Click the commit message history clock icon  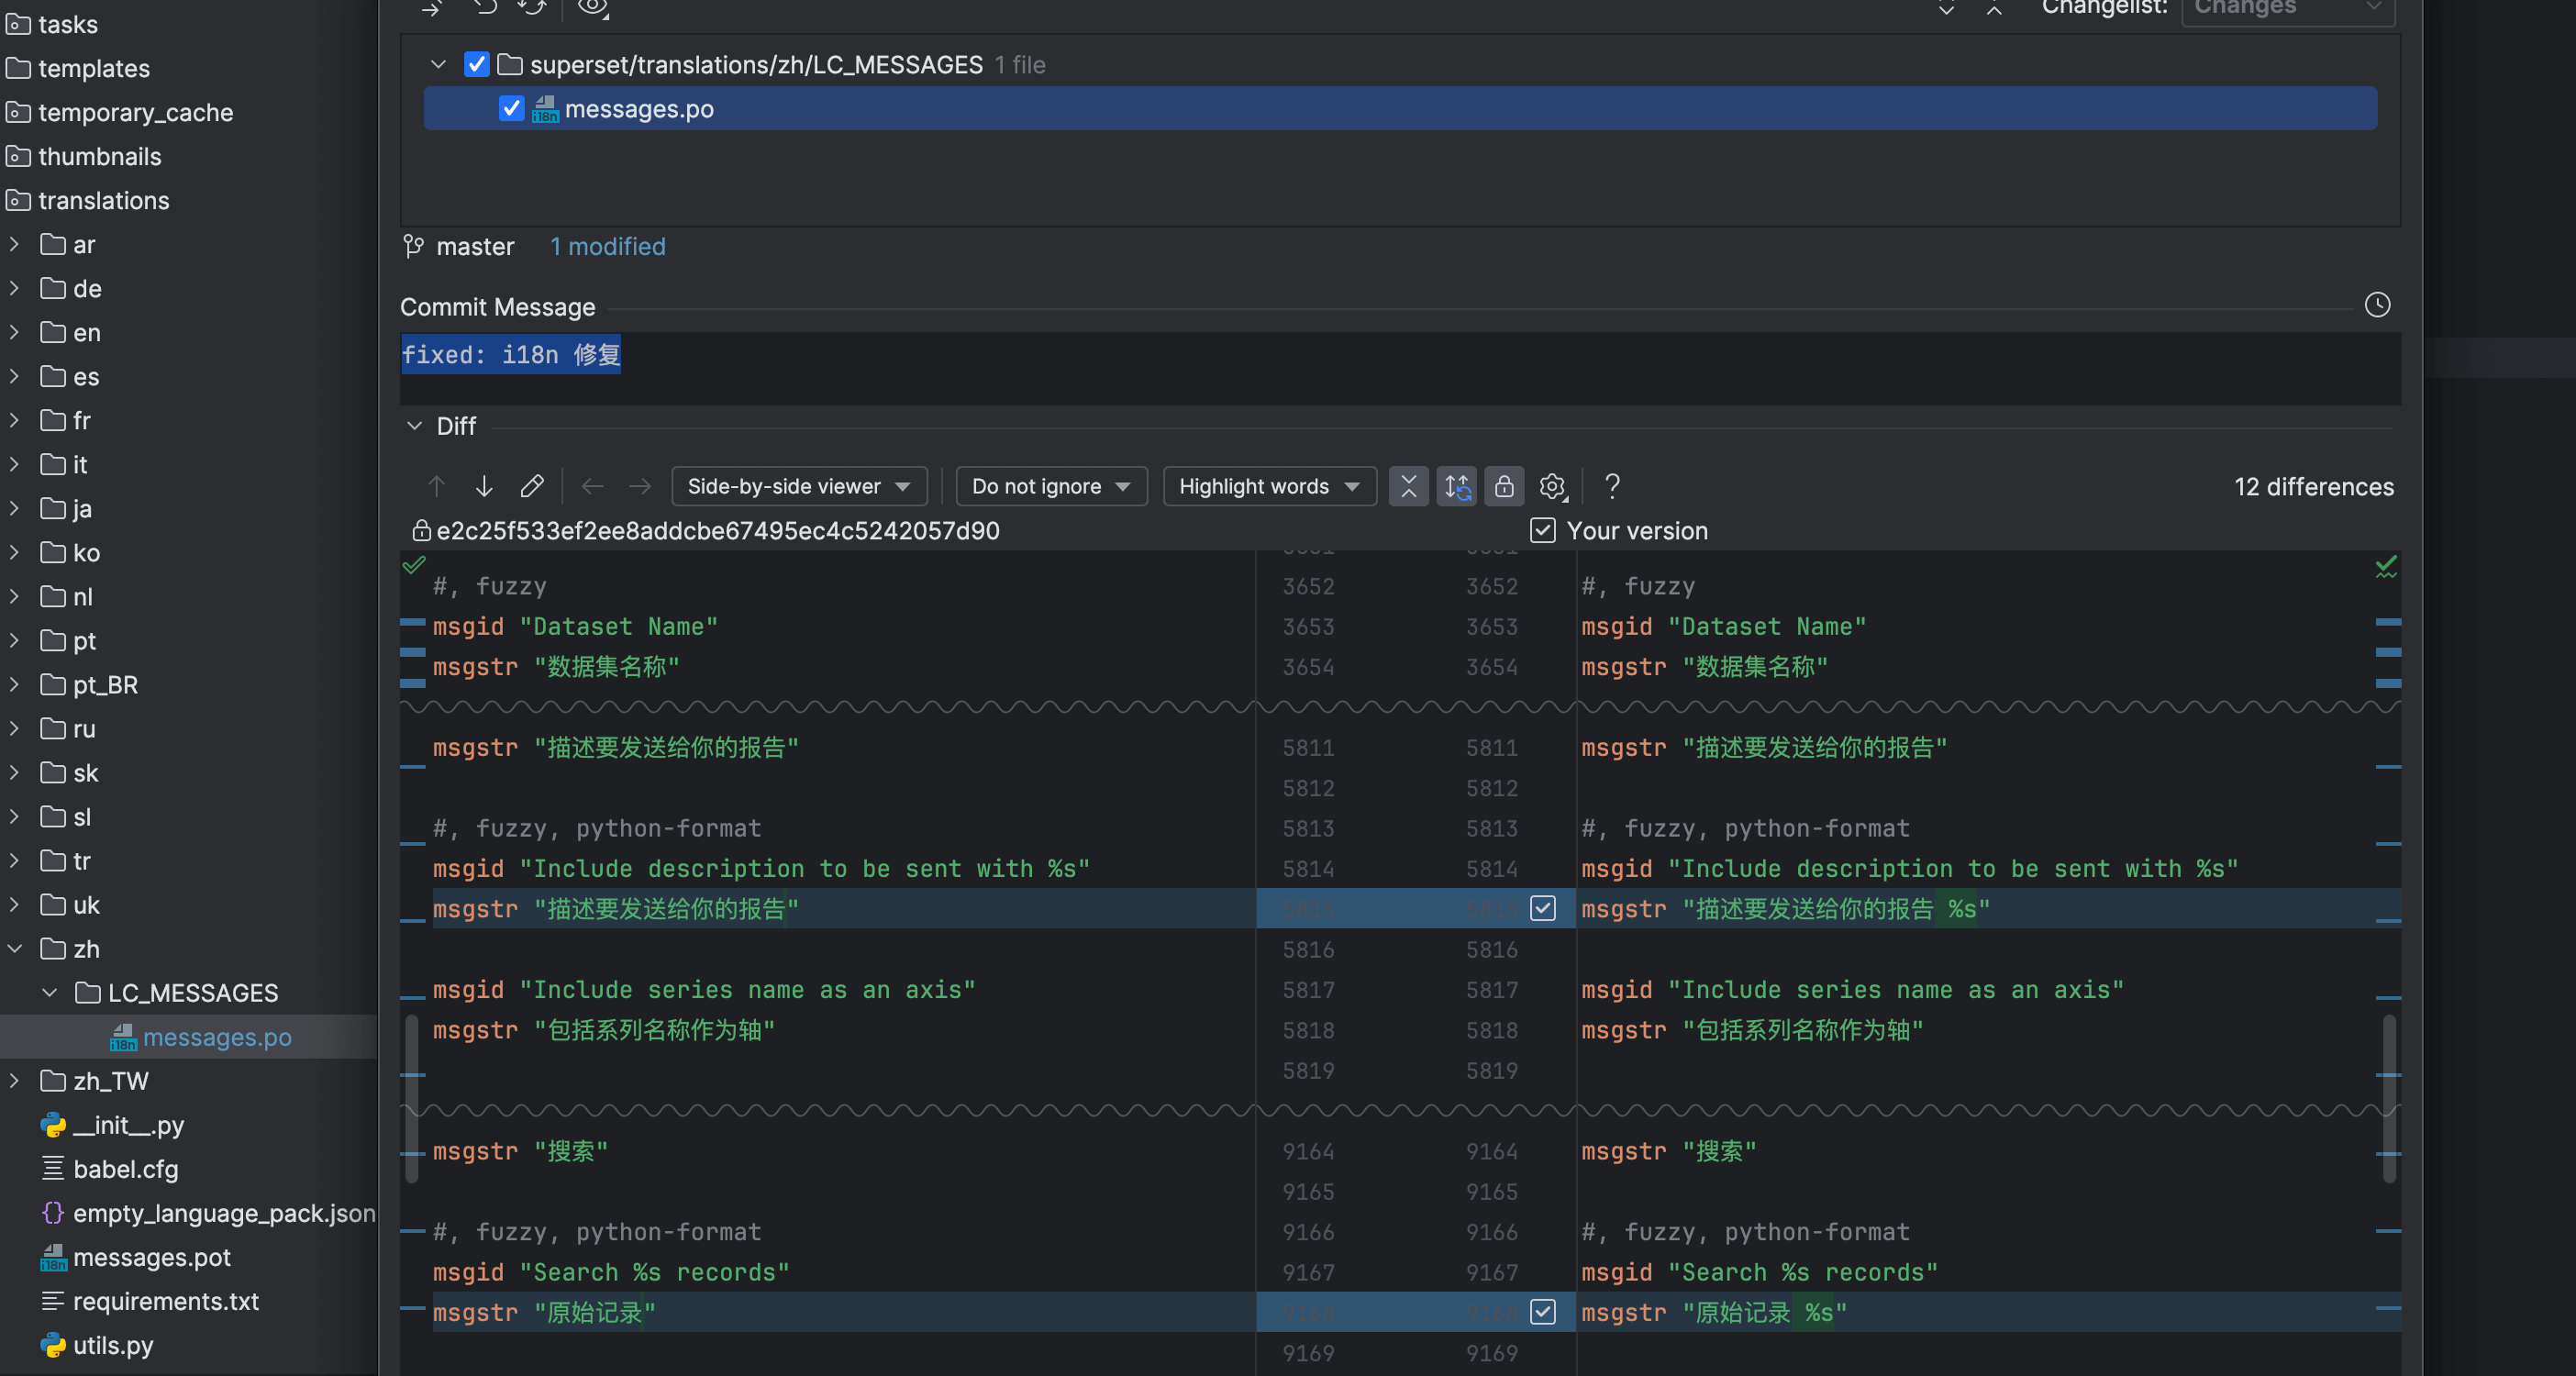click(x=2376, y=305)
